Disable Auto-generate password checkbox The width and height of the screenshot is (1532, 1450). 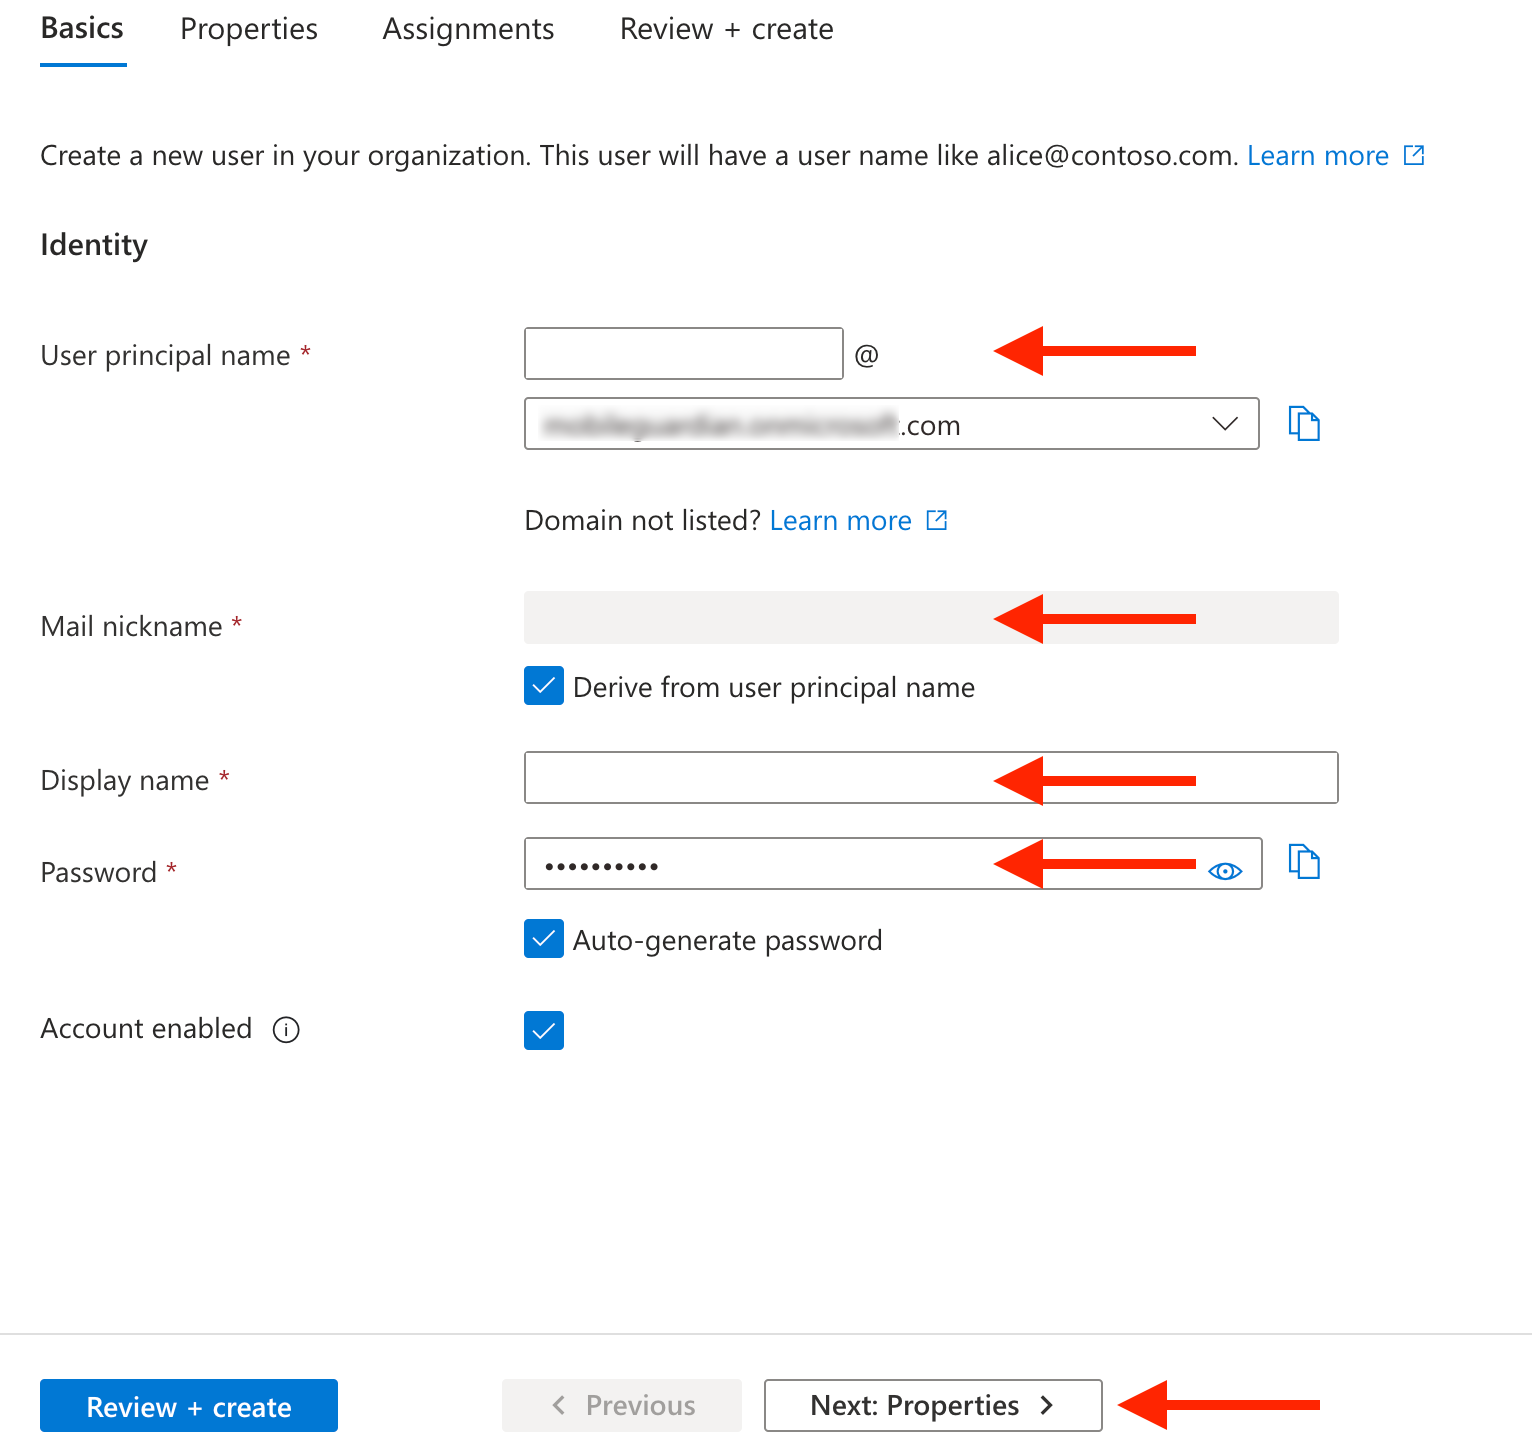pyautogui.click(x=544, y=939)
